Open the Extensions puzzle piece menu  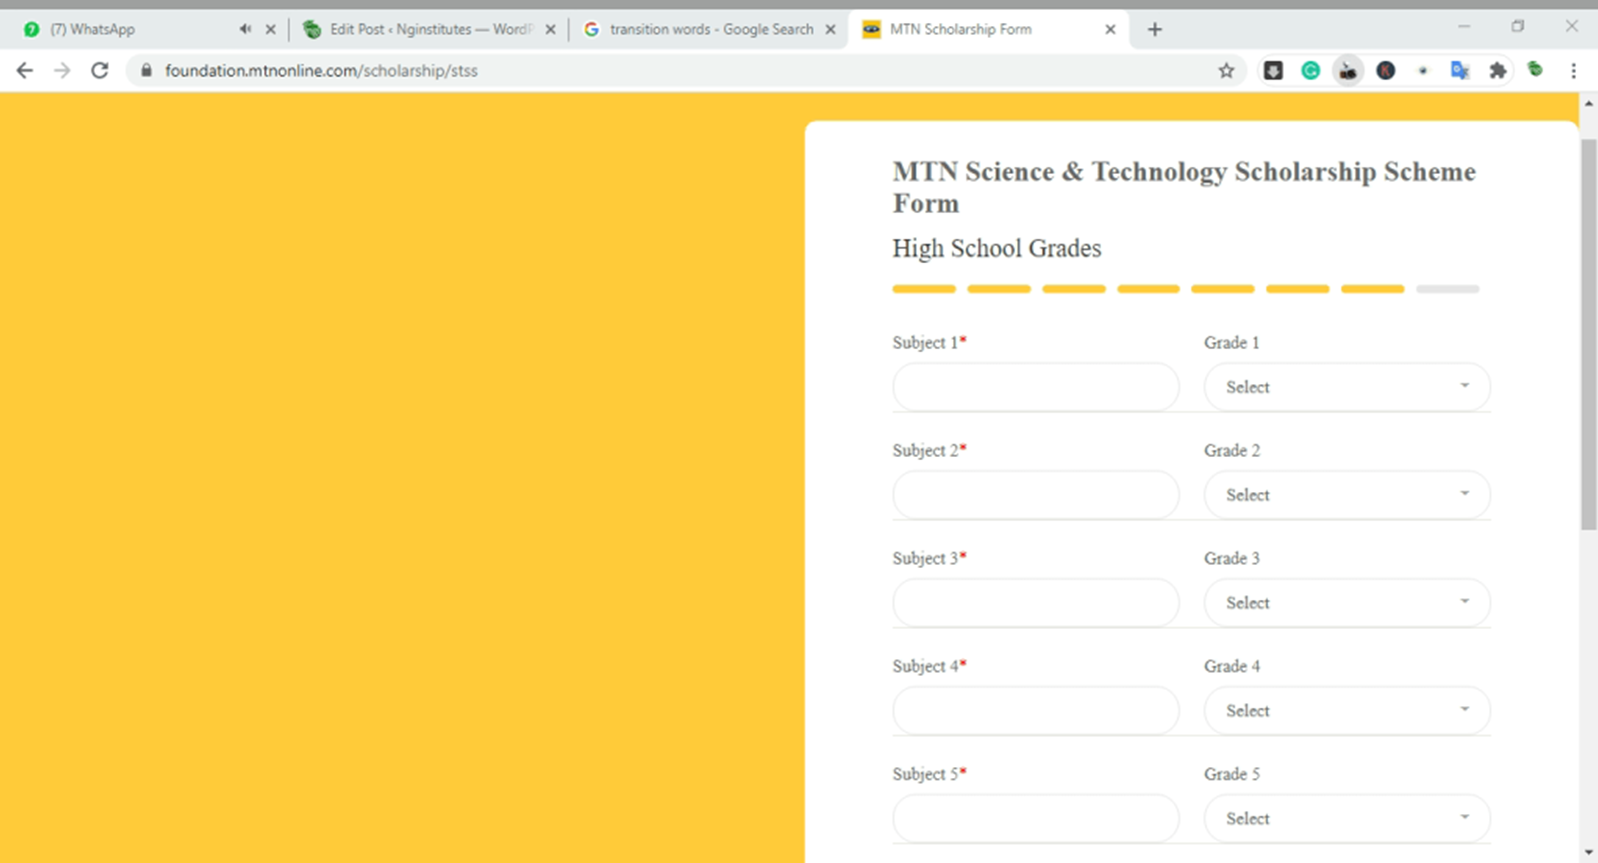pyautogui.click(x=1497, y=70)
